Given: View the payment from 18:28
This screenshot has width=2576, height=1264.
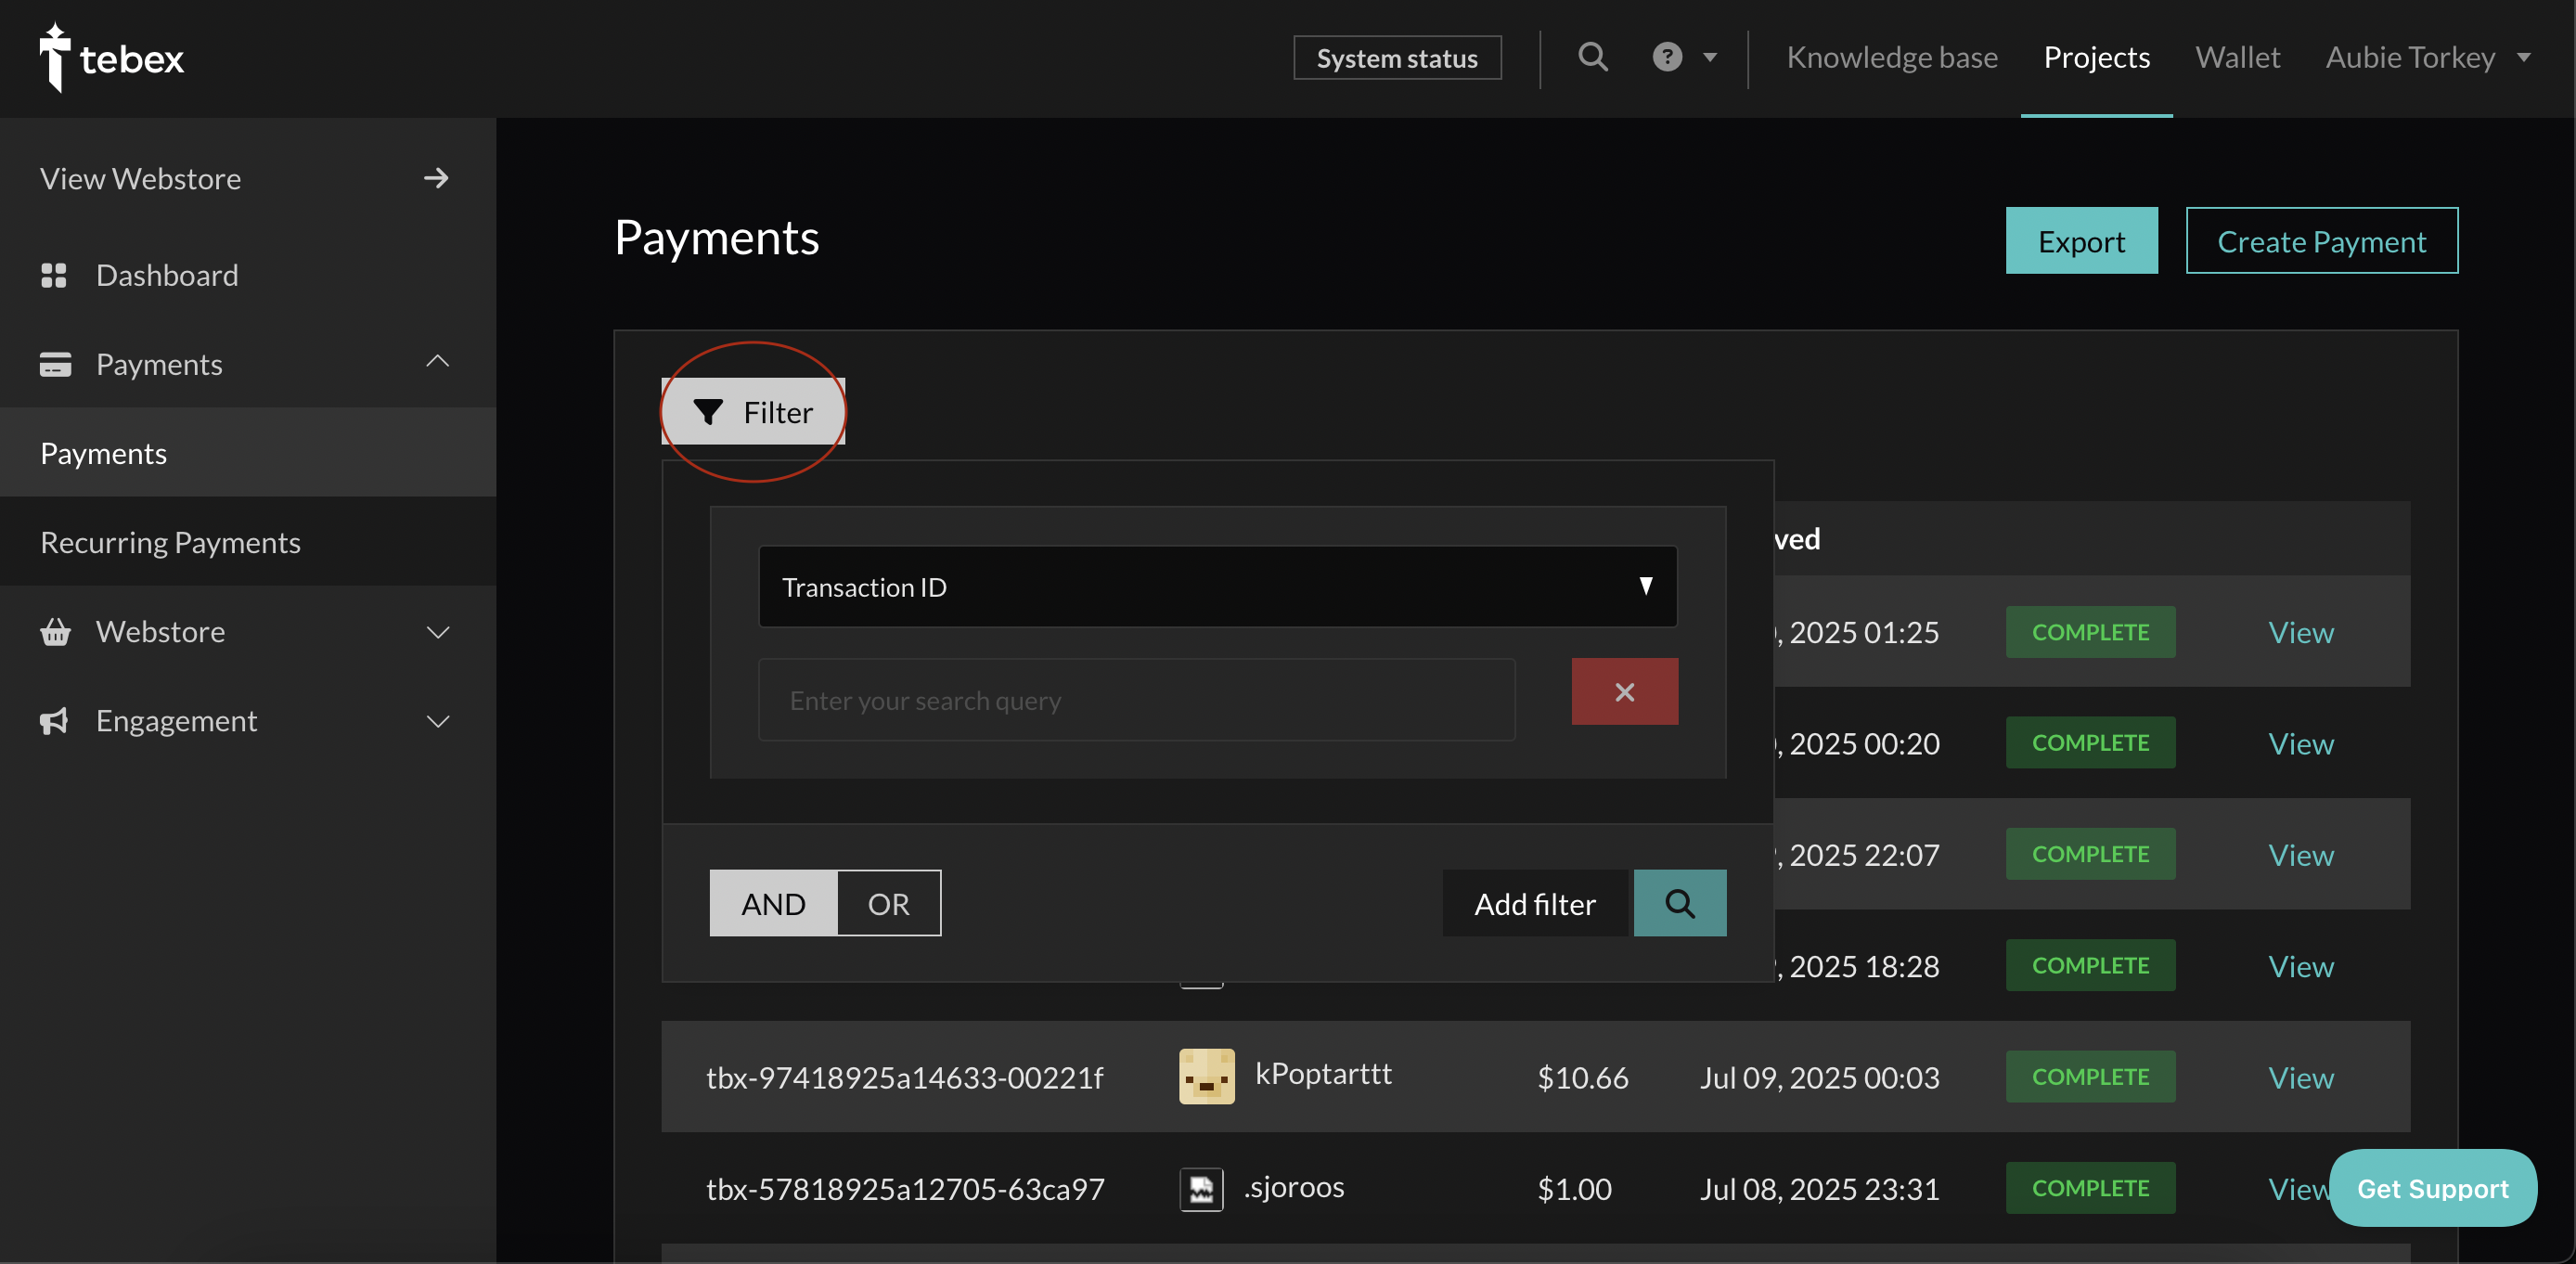Looking at the screenshot, I should (x=2300, y=966).
